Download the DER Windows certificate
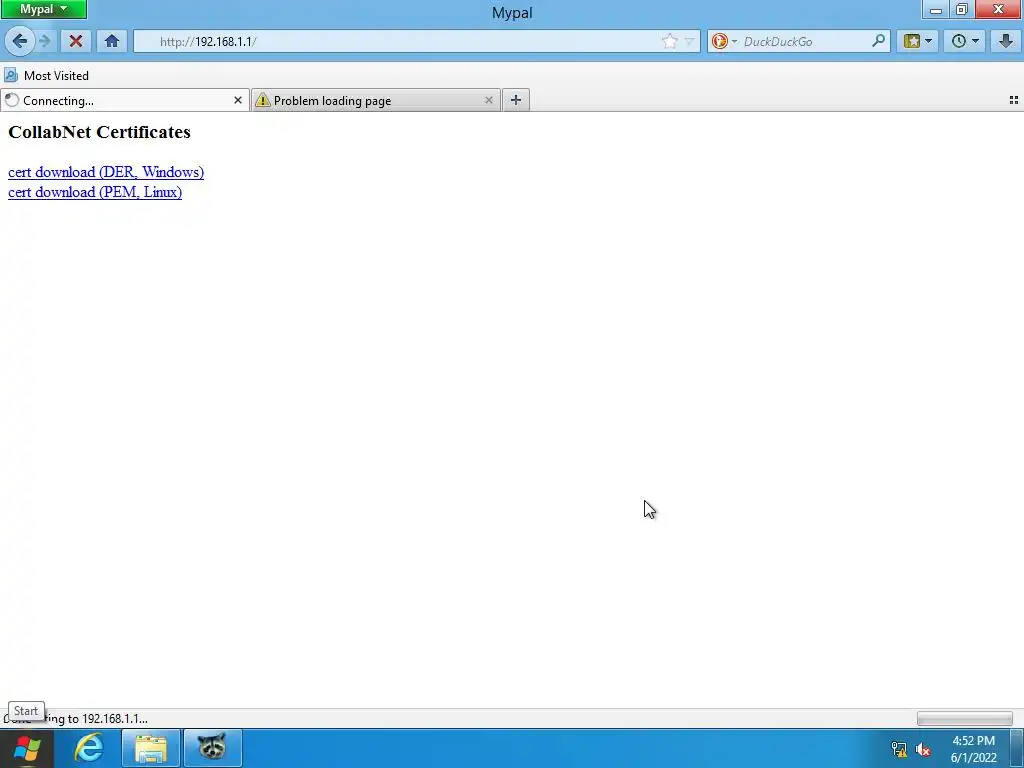The width and height of the screenshot is (1024, 768). (x=106, y=172)
